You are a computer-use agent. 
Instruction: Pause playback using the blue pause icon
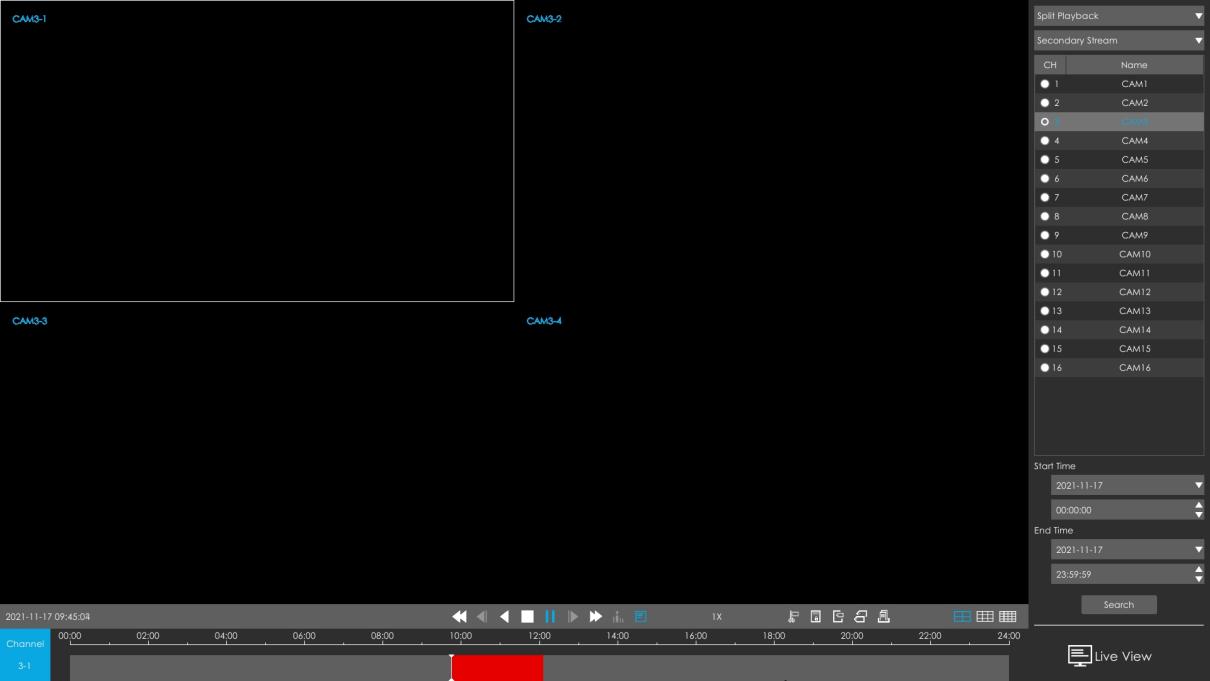[550, 616]
